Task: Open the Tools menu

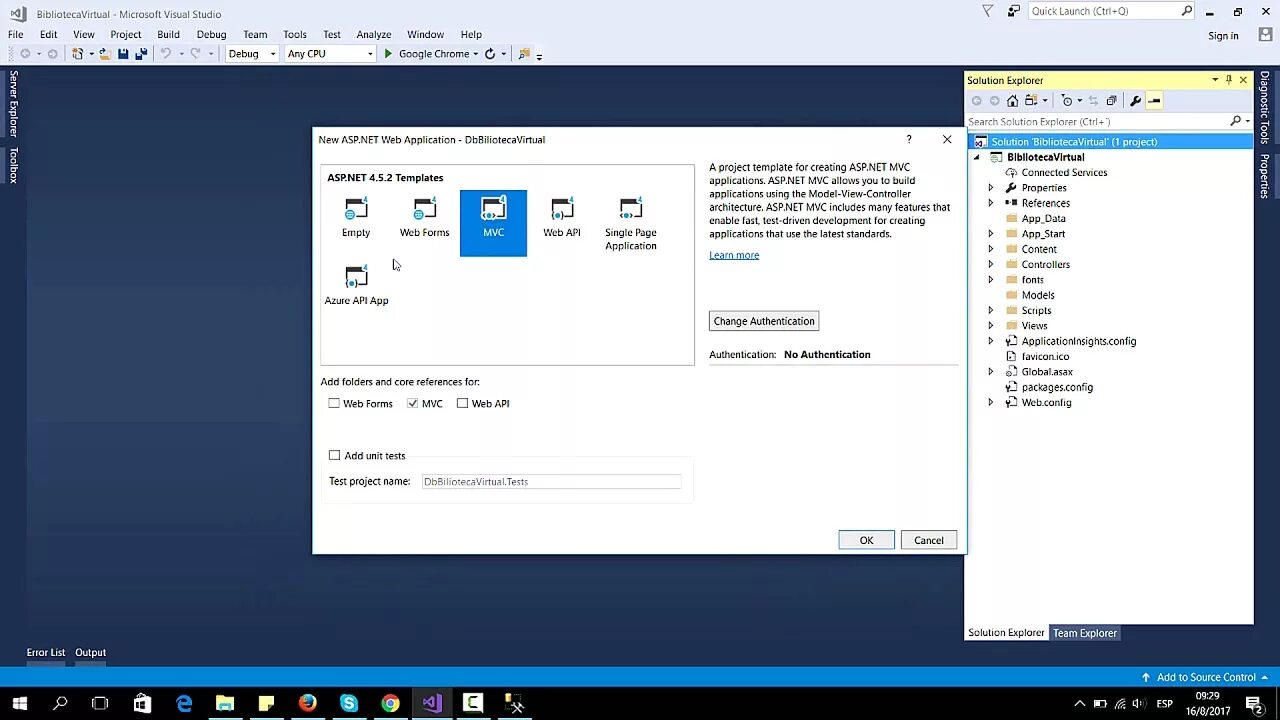Action: pyautogui.click(x=294, y=34)
